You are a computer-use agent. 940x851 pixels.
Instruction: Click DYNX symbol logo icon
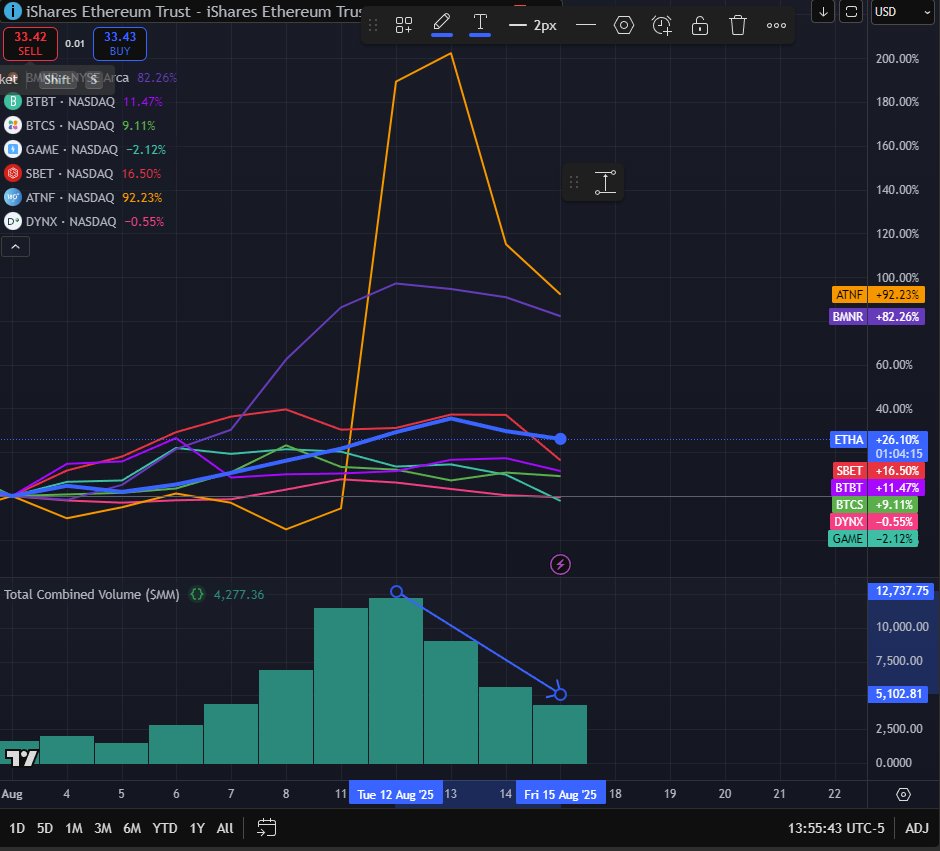coord(13,222)
